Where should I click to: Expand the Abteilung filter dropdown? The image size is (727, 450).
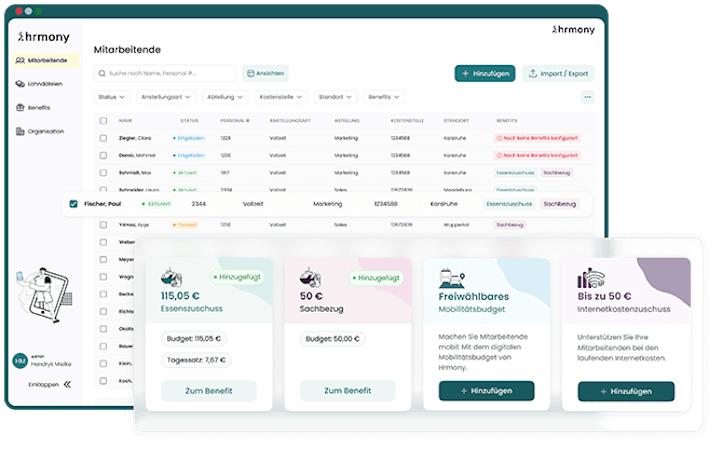pyautogui.click(x=225, y=97)
